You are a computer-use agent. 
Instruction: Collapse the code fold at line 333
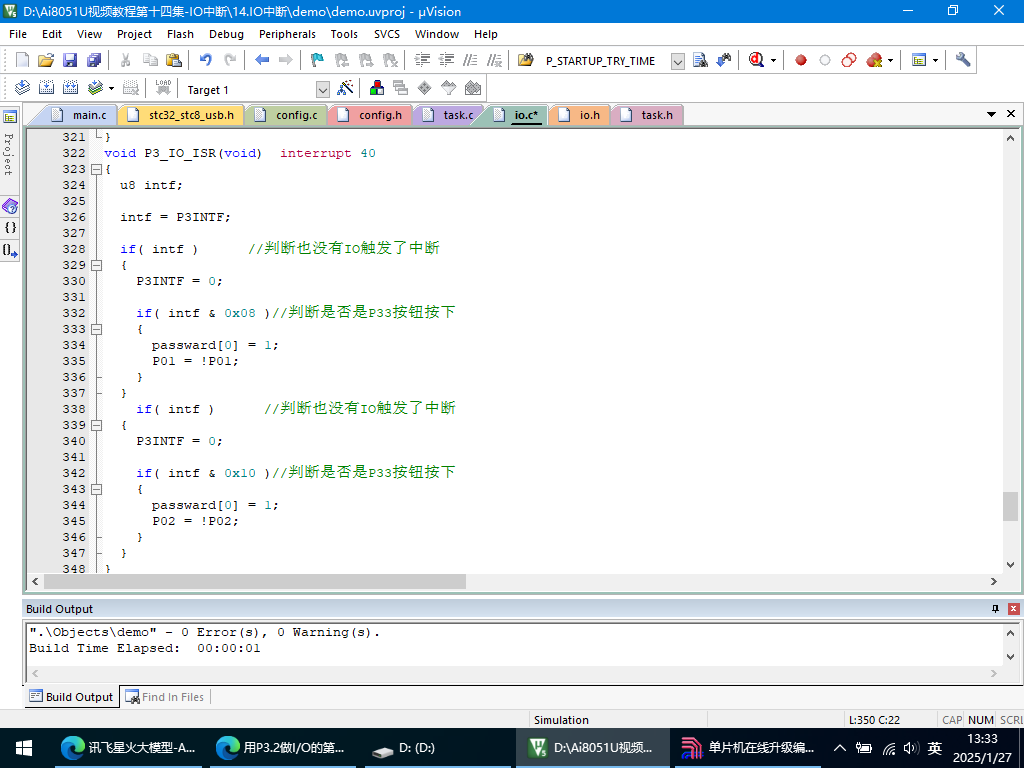96,329
